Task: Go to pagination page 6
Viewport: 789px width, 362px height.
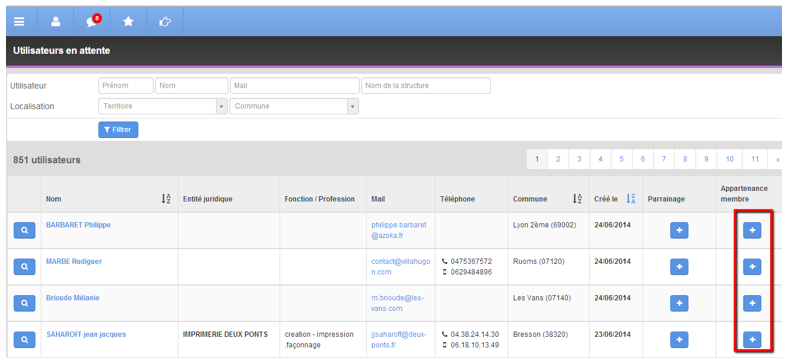Action: coord(643,159)
